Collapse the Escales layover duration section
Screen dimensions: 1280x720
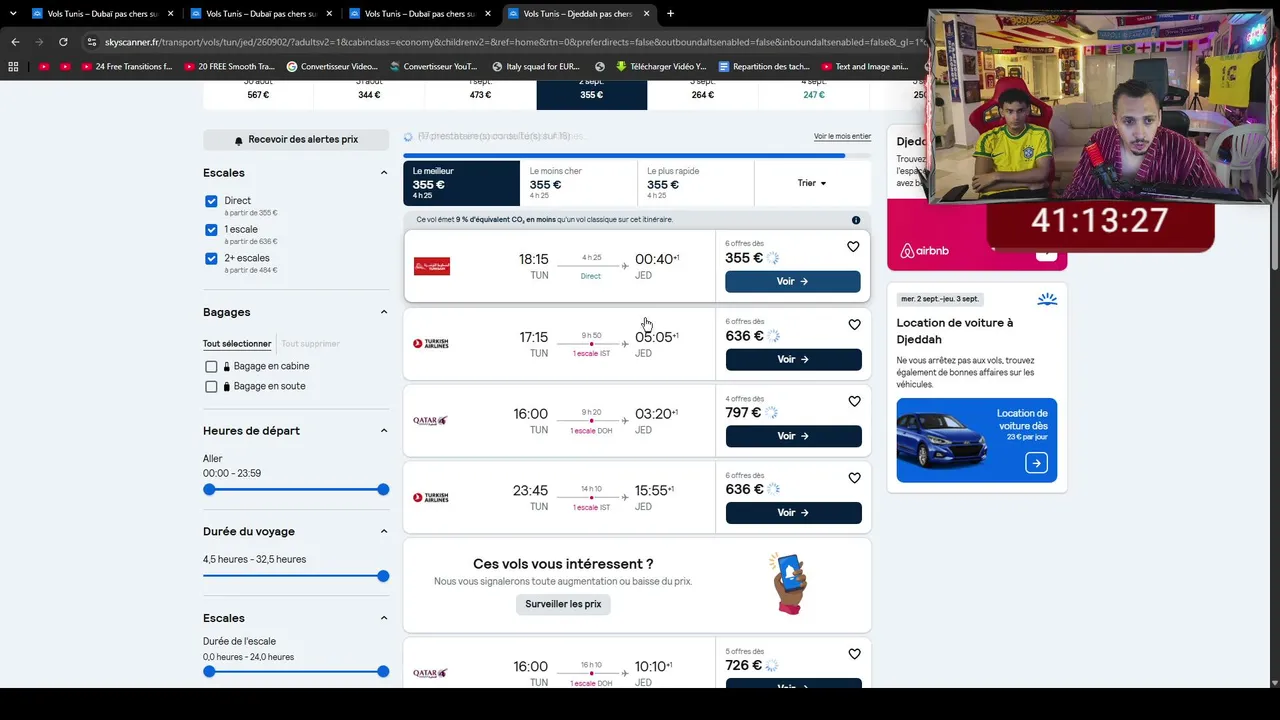pos(383,618)
